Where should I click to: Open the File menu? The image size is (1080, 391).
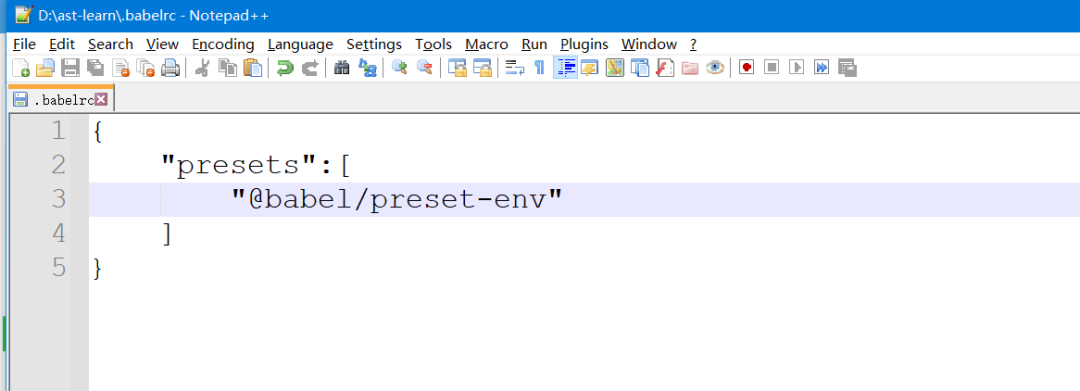(24, 44)
